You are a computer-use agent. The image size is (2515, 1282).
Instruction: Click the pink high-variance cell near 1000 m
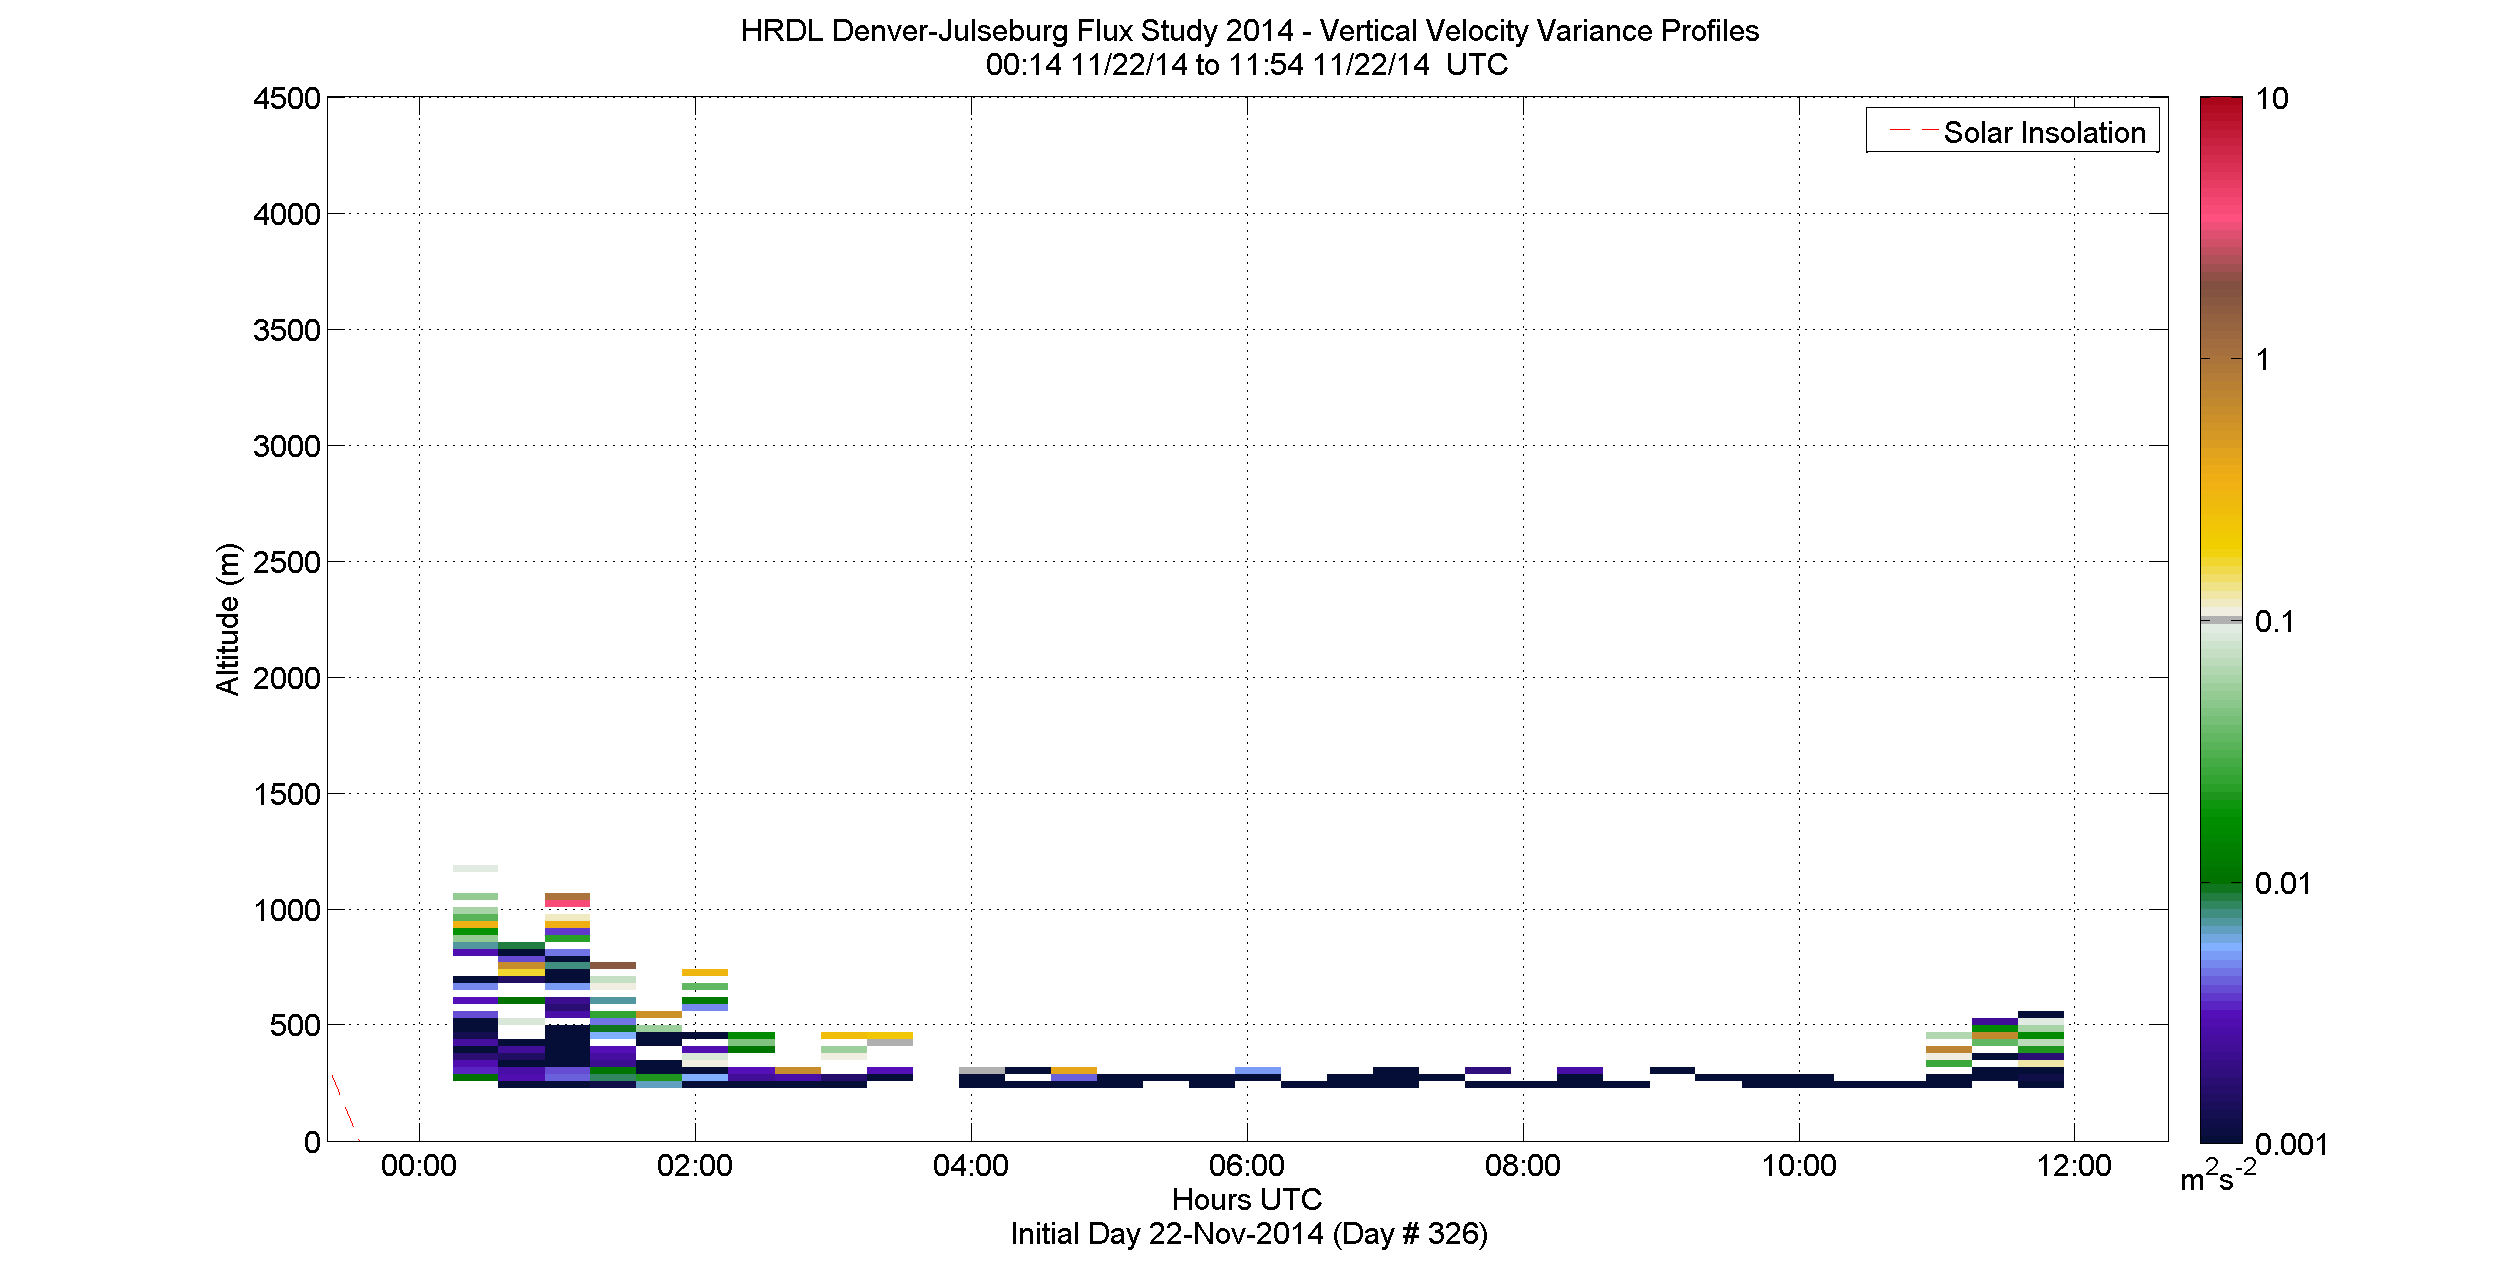(x=567, y=904)
